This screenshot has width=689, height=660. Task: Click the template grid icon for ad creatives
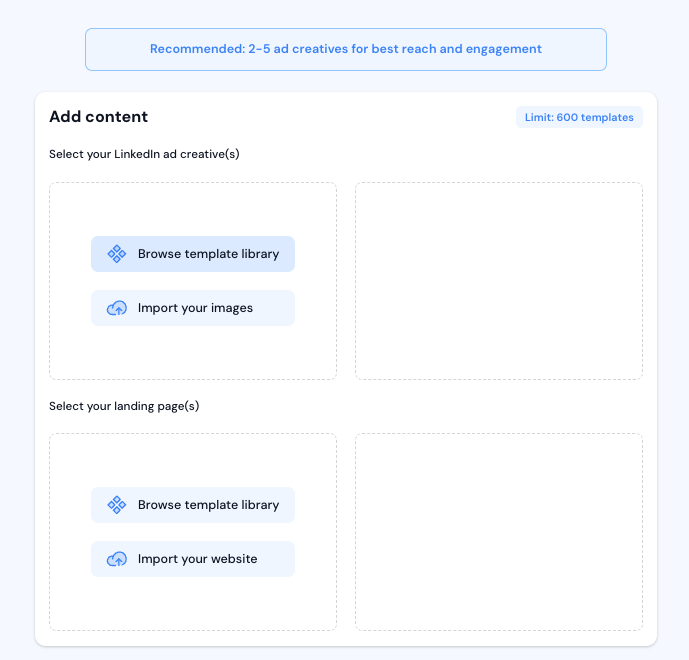(117, 254)
